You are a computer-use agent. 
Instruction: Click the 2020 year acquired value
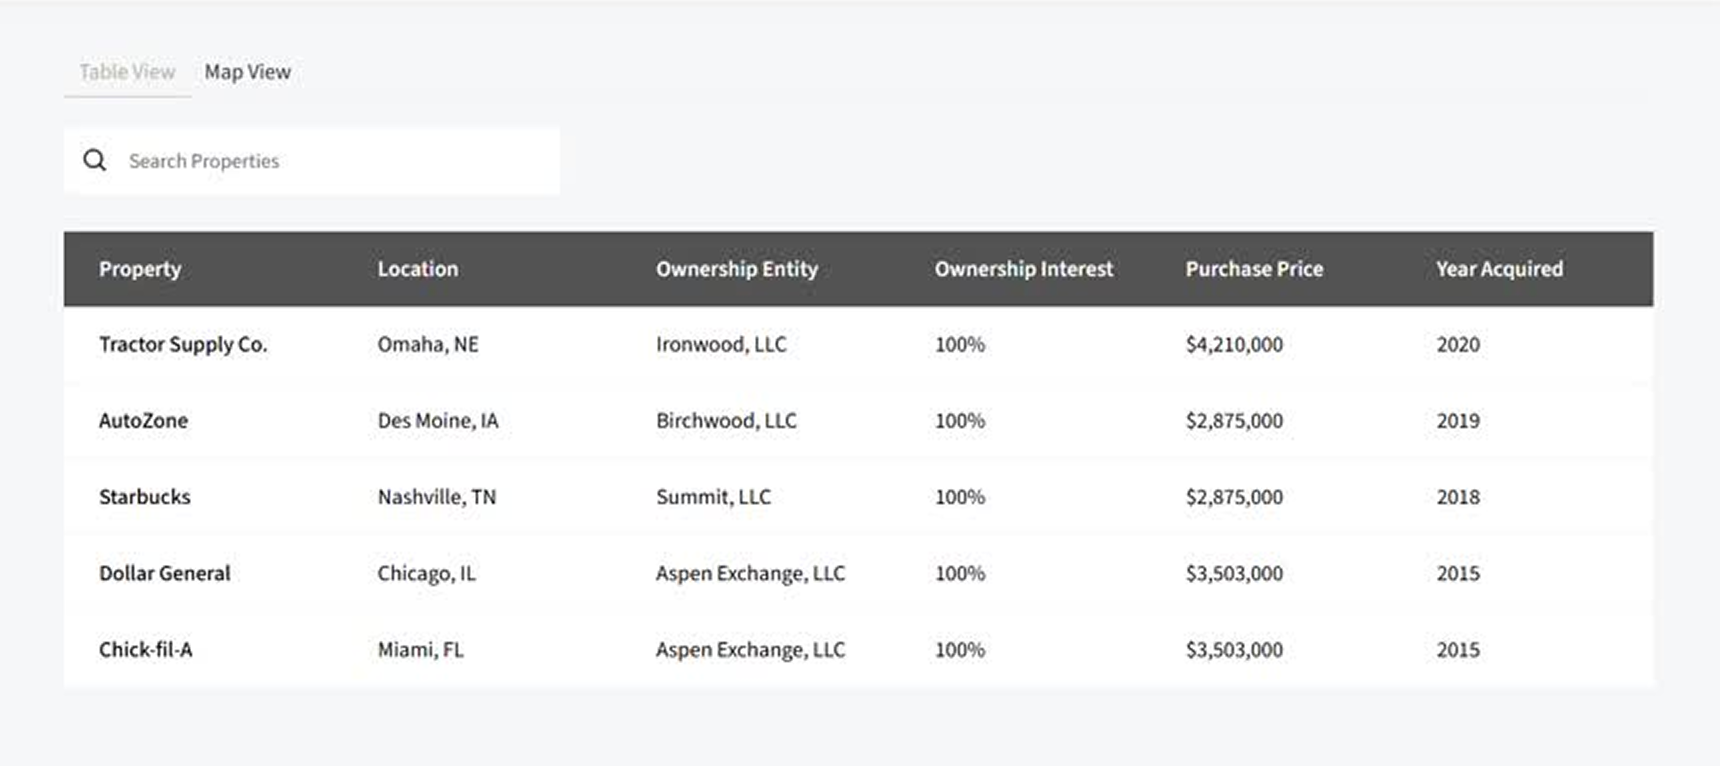click(1458, 344)
